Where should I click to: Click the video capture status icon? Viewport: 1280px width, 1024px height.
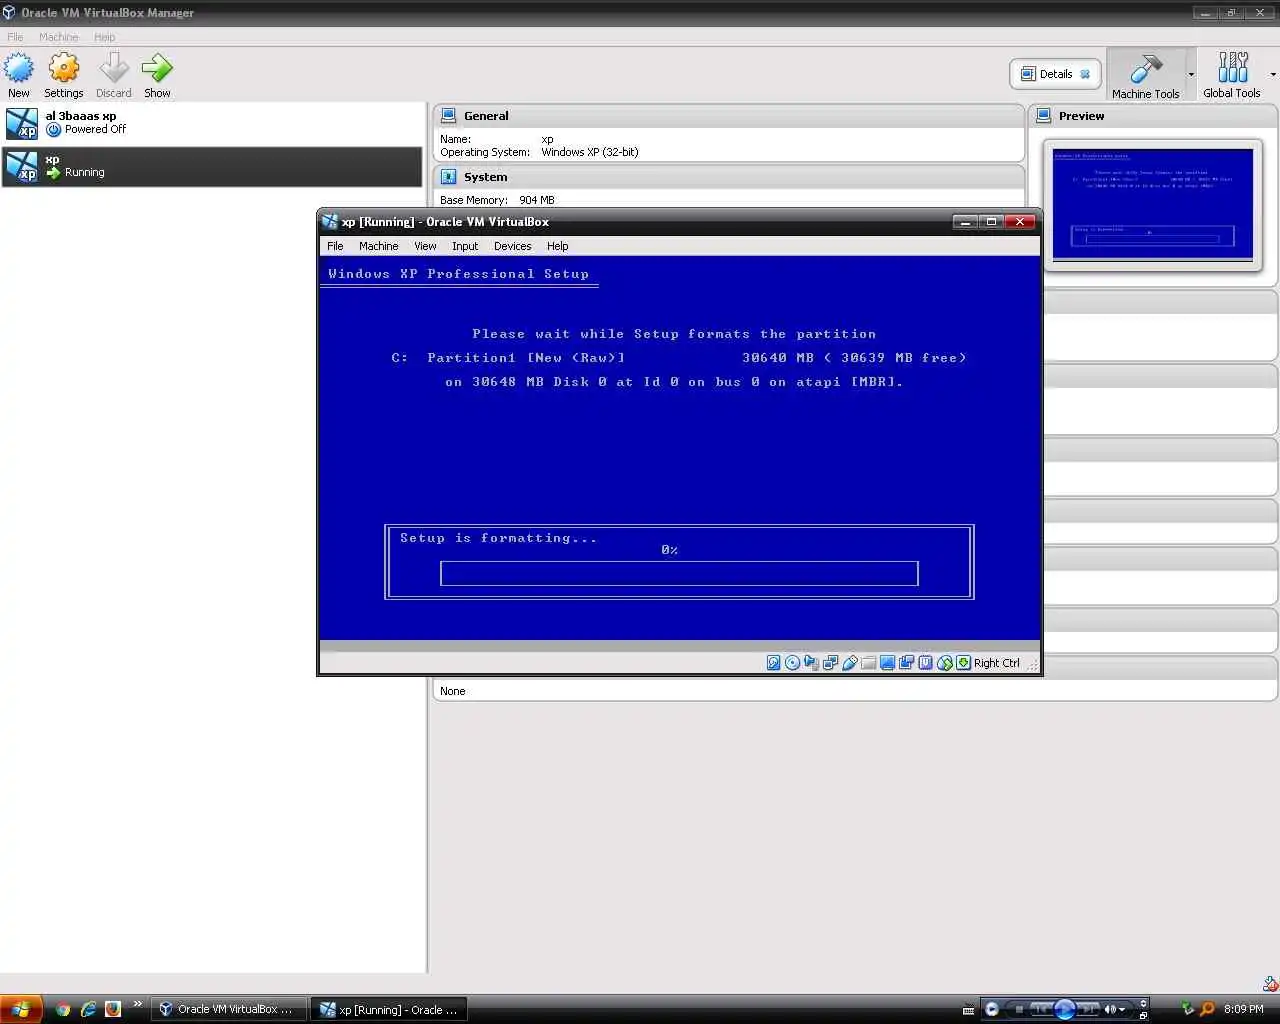point(906,663)
